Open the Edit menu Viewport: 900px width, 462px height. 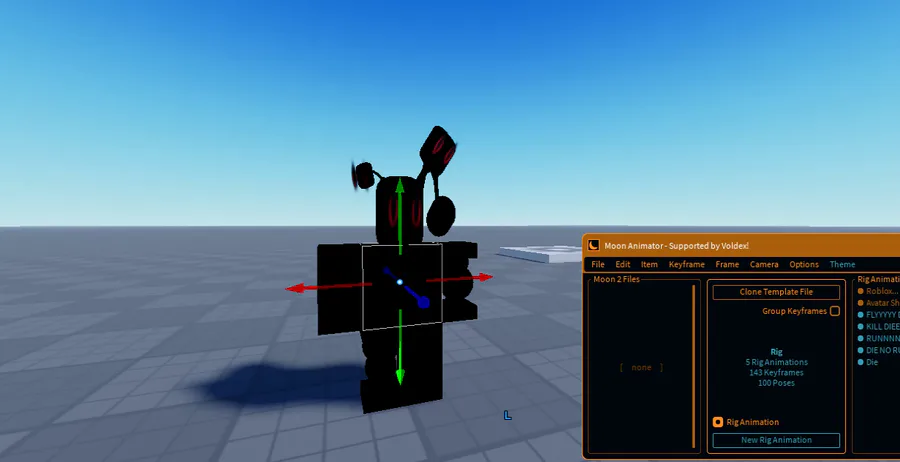click(x=623, y=265)
